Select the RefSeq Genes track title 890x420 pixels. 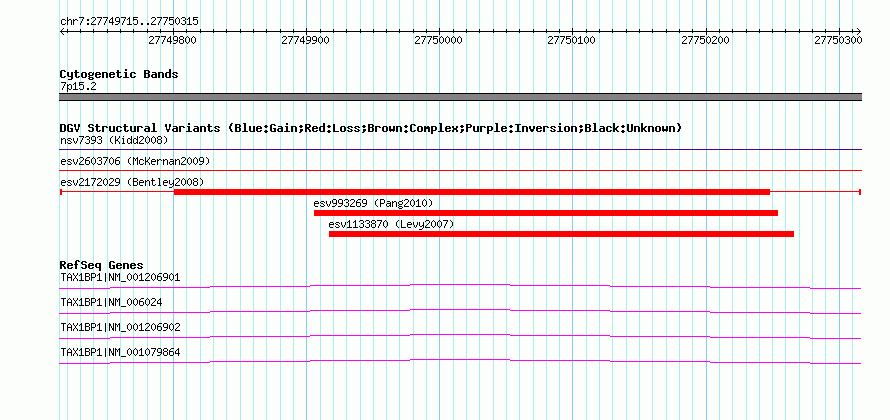101,265
